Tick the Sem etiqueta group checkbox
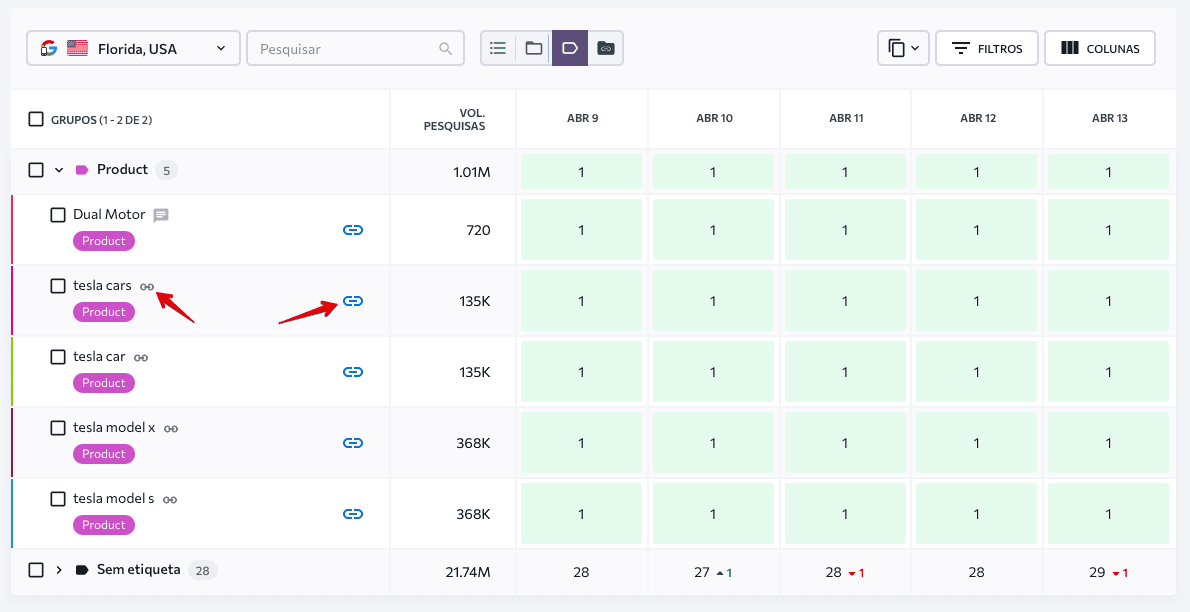 36,569
